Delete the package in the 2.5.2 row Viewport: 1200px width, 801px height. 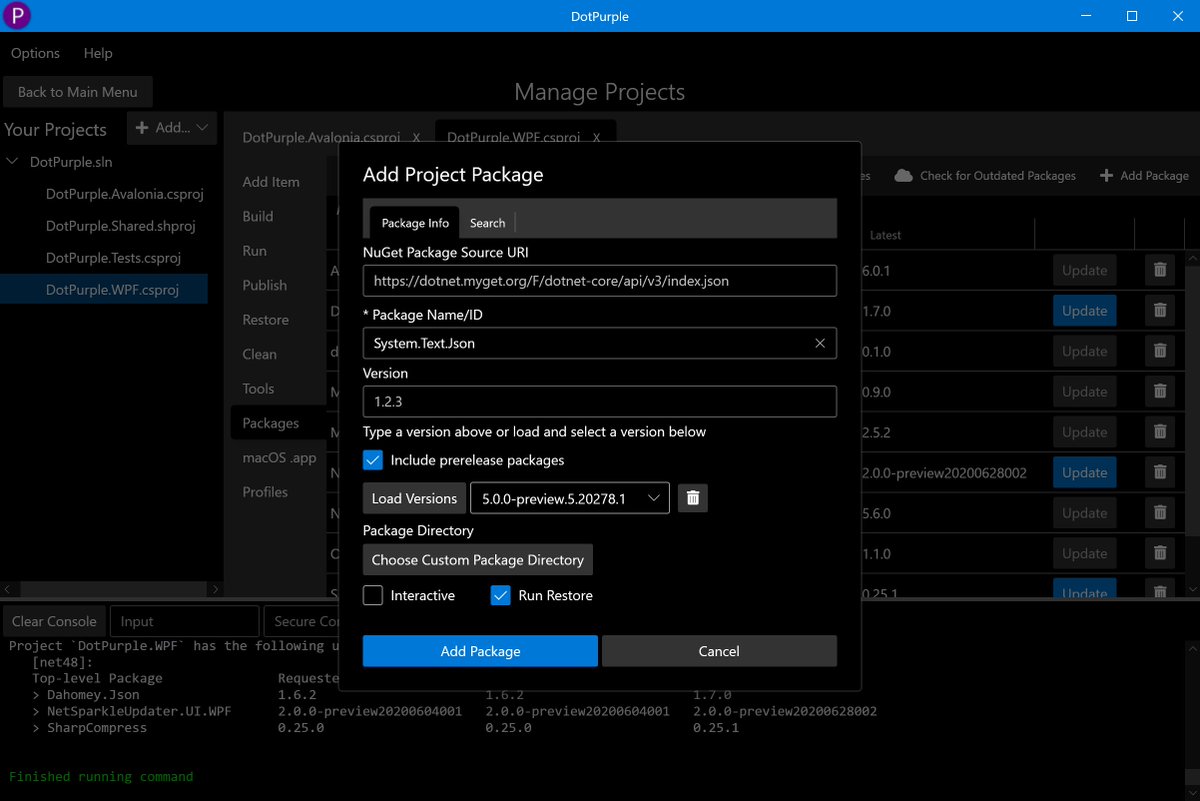tap(1160, 432)
